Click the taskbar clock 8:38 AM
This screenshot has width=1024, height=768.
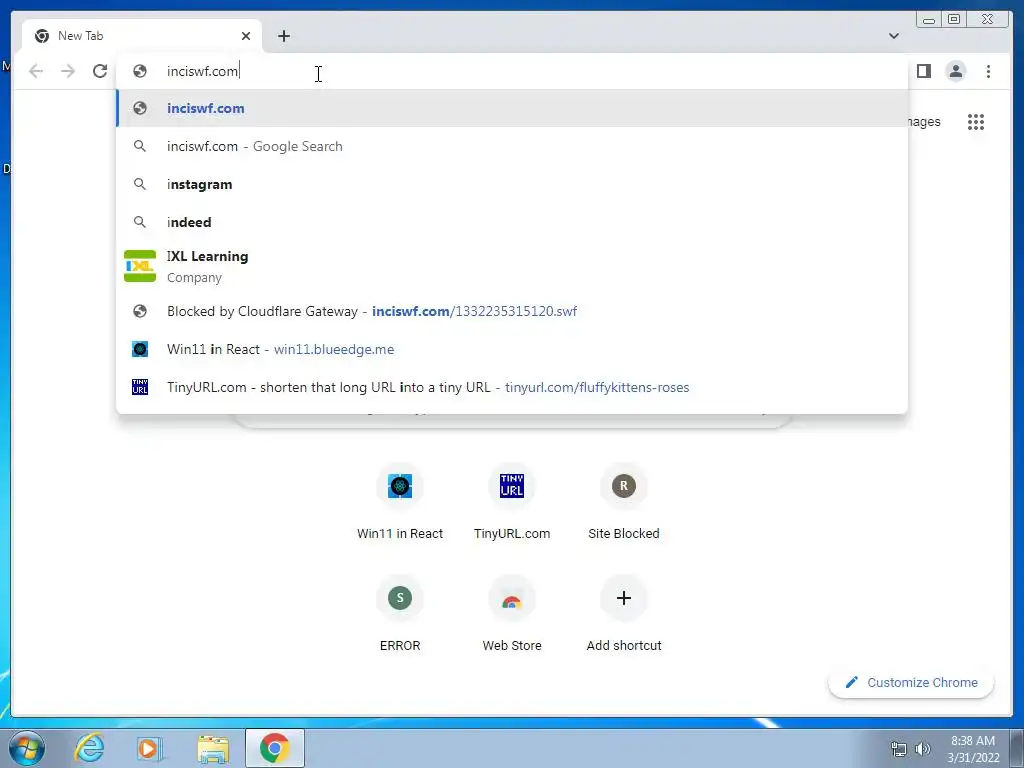coord(973,748)
